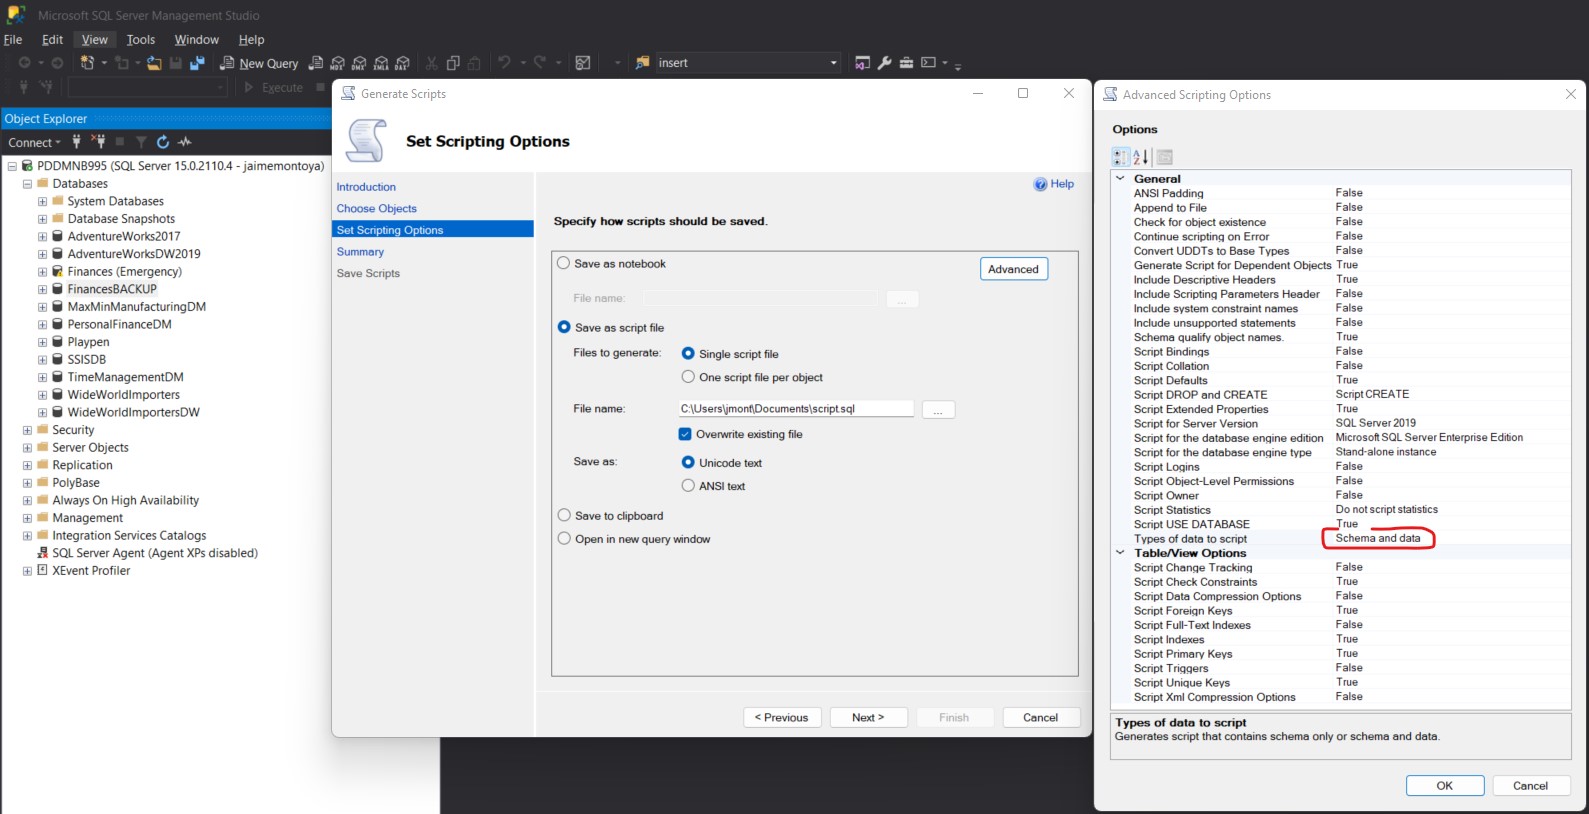The width and height of the screenshot is (1589, 814).
Task: Click Cancel in Generate Scripts wizard
Action: point(1040,717)
